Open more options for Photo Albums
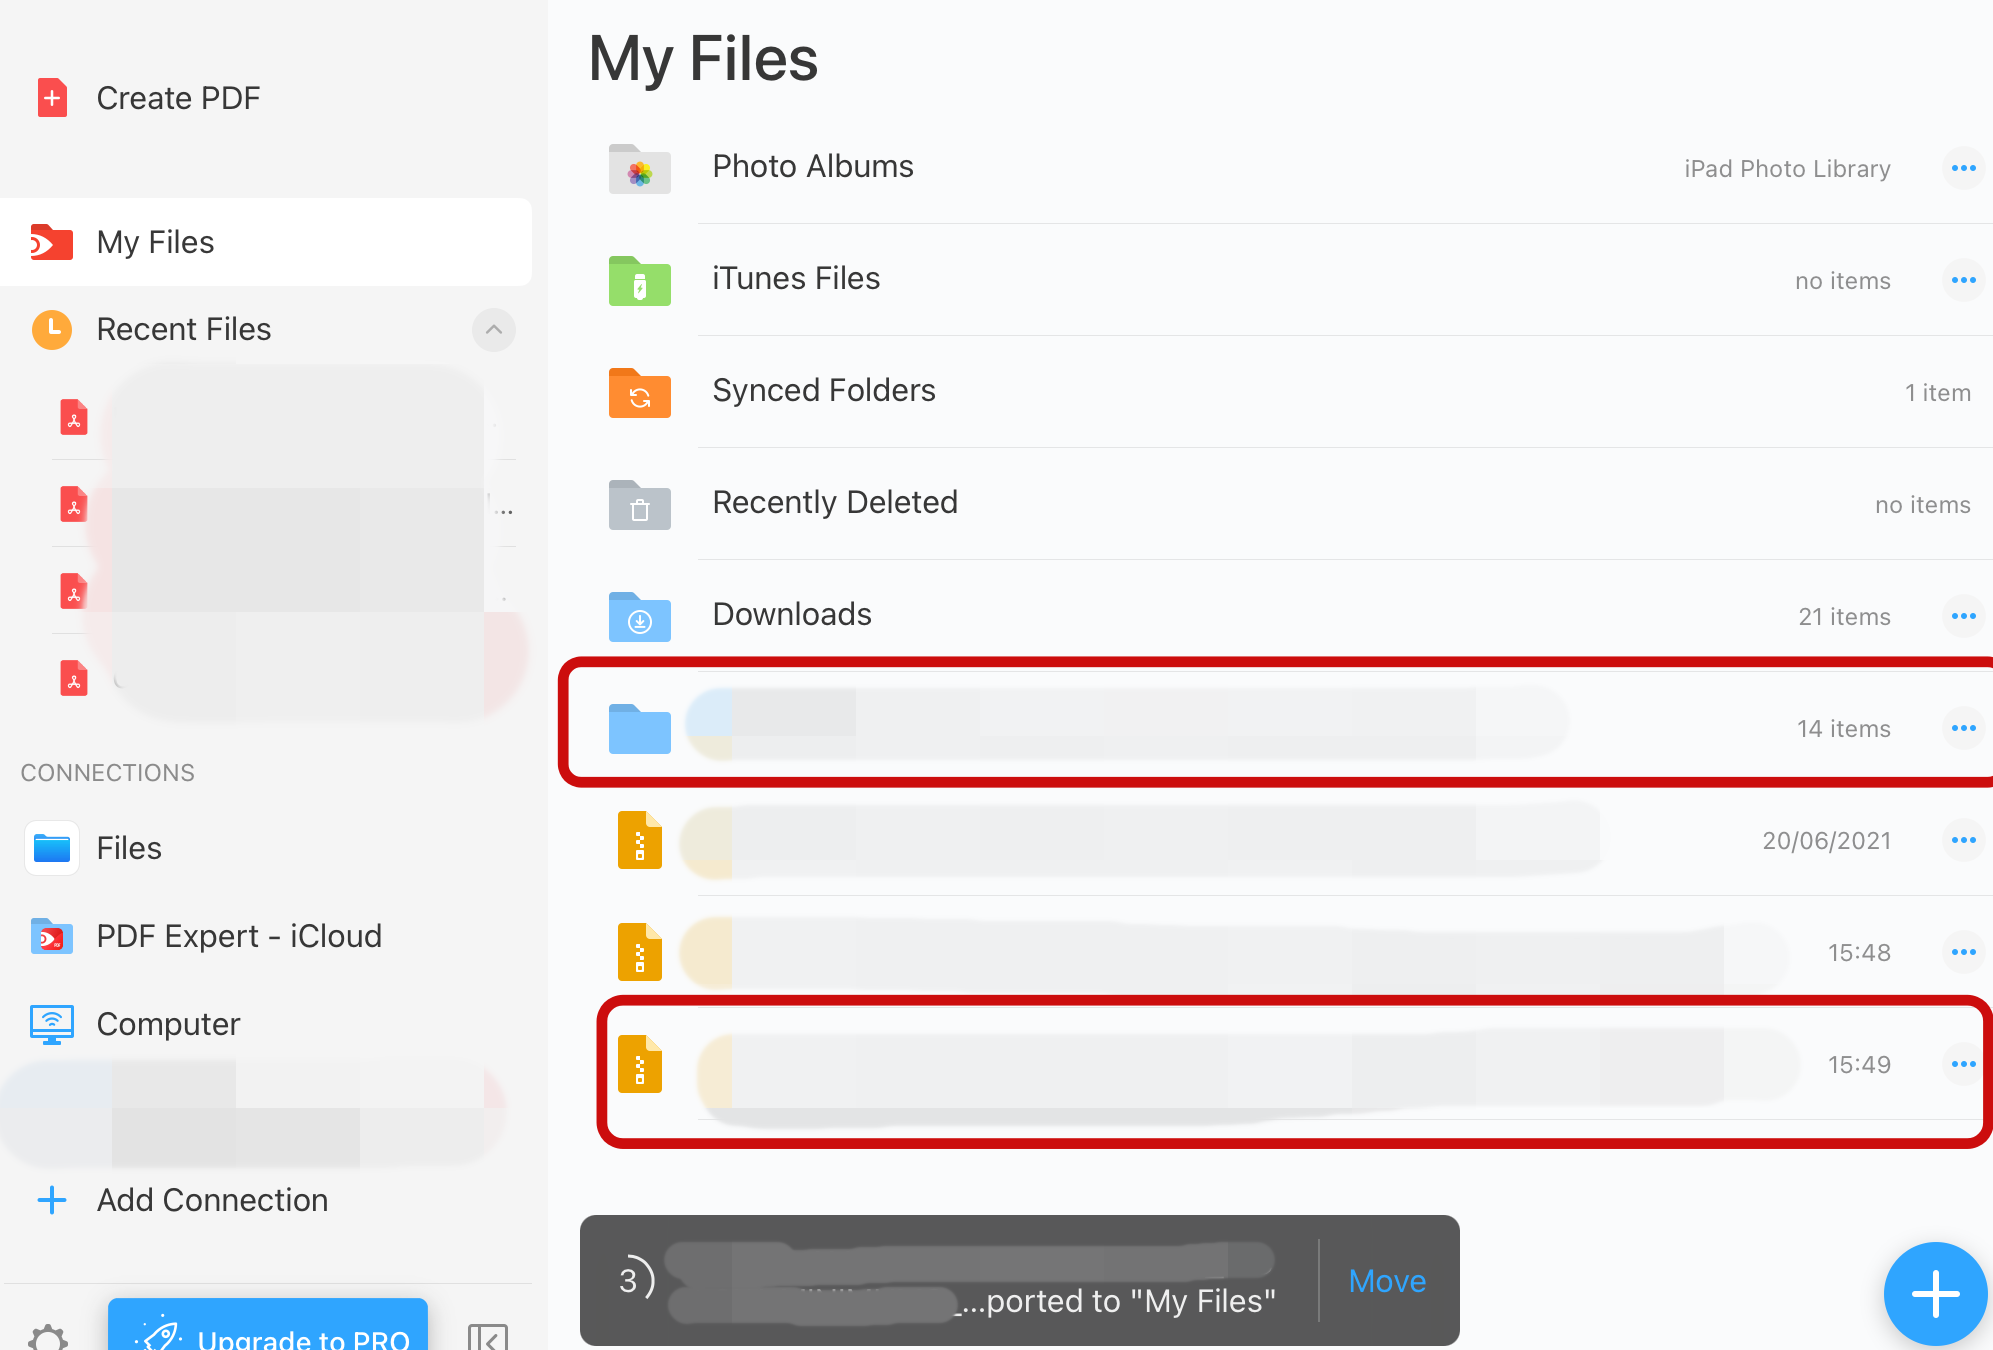This screenshot has width=1993, height=1350. (x=1963, y=168)
